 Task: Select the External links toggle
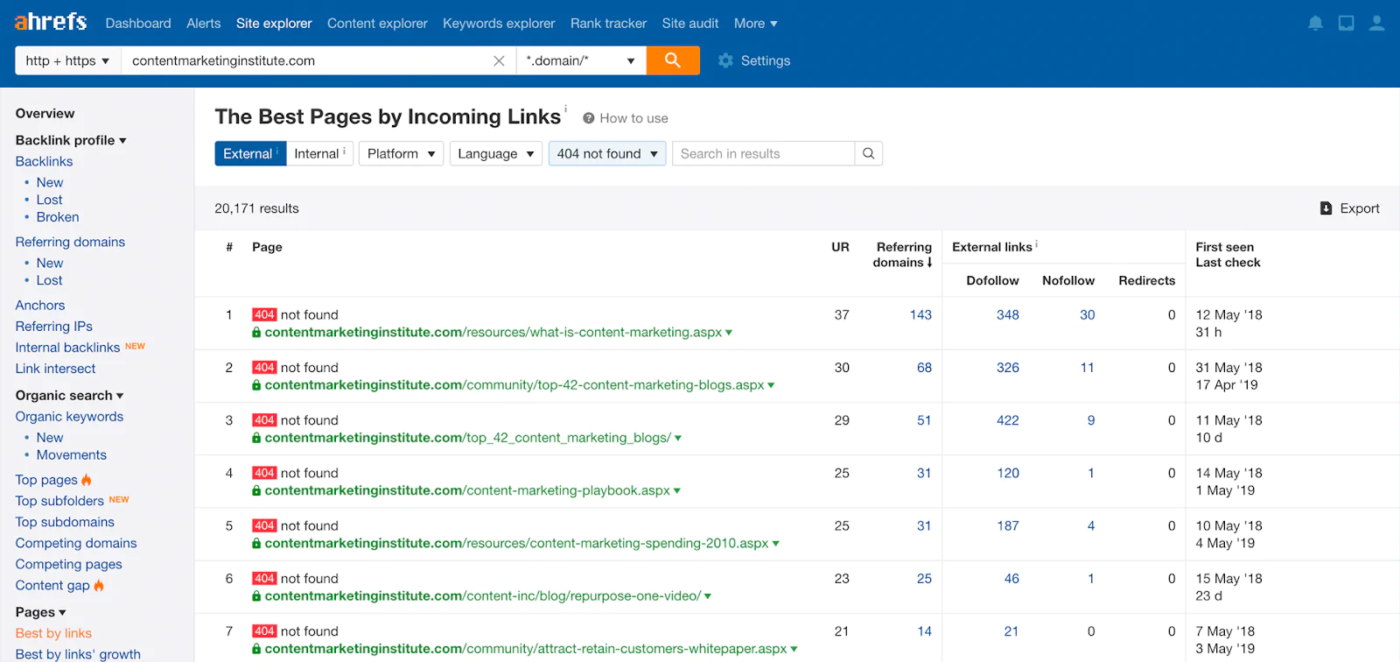click(250, 154)
